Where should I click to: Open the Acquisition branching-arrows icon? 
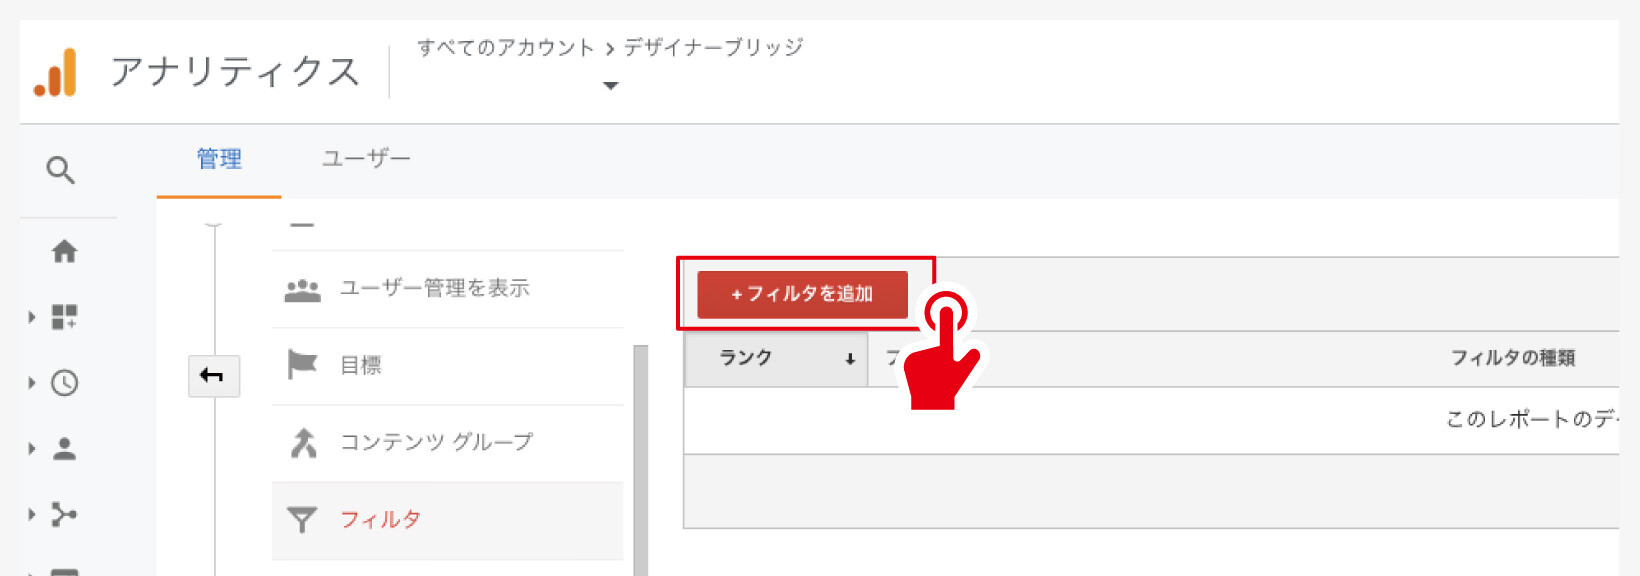pyautogui.click(x=64, y=515)
